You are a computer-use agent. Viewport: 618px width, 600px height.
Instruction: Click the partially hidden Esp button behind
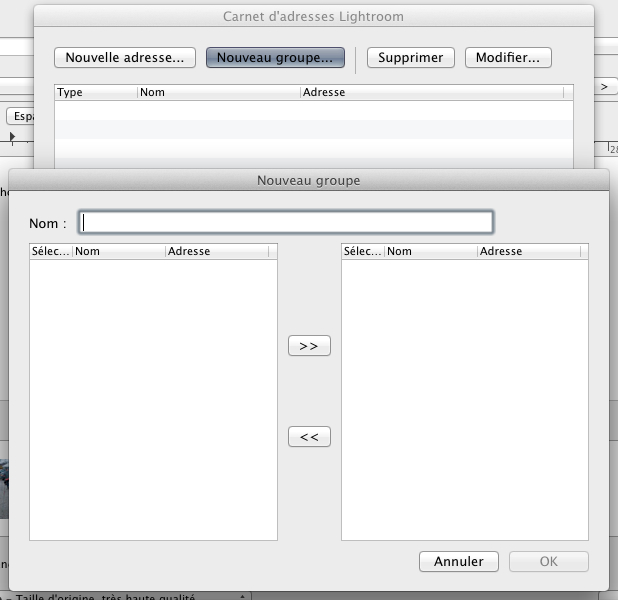[20, 116]
